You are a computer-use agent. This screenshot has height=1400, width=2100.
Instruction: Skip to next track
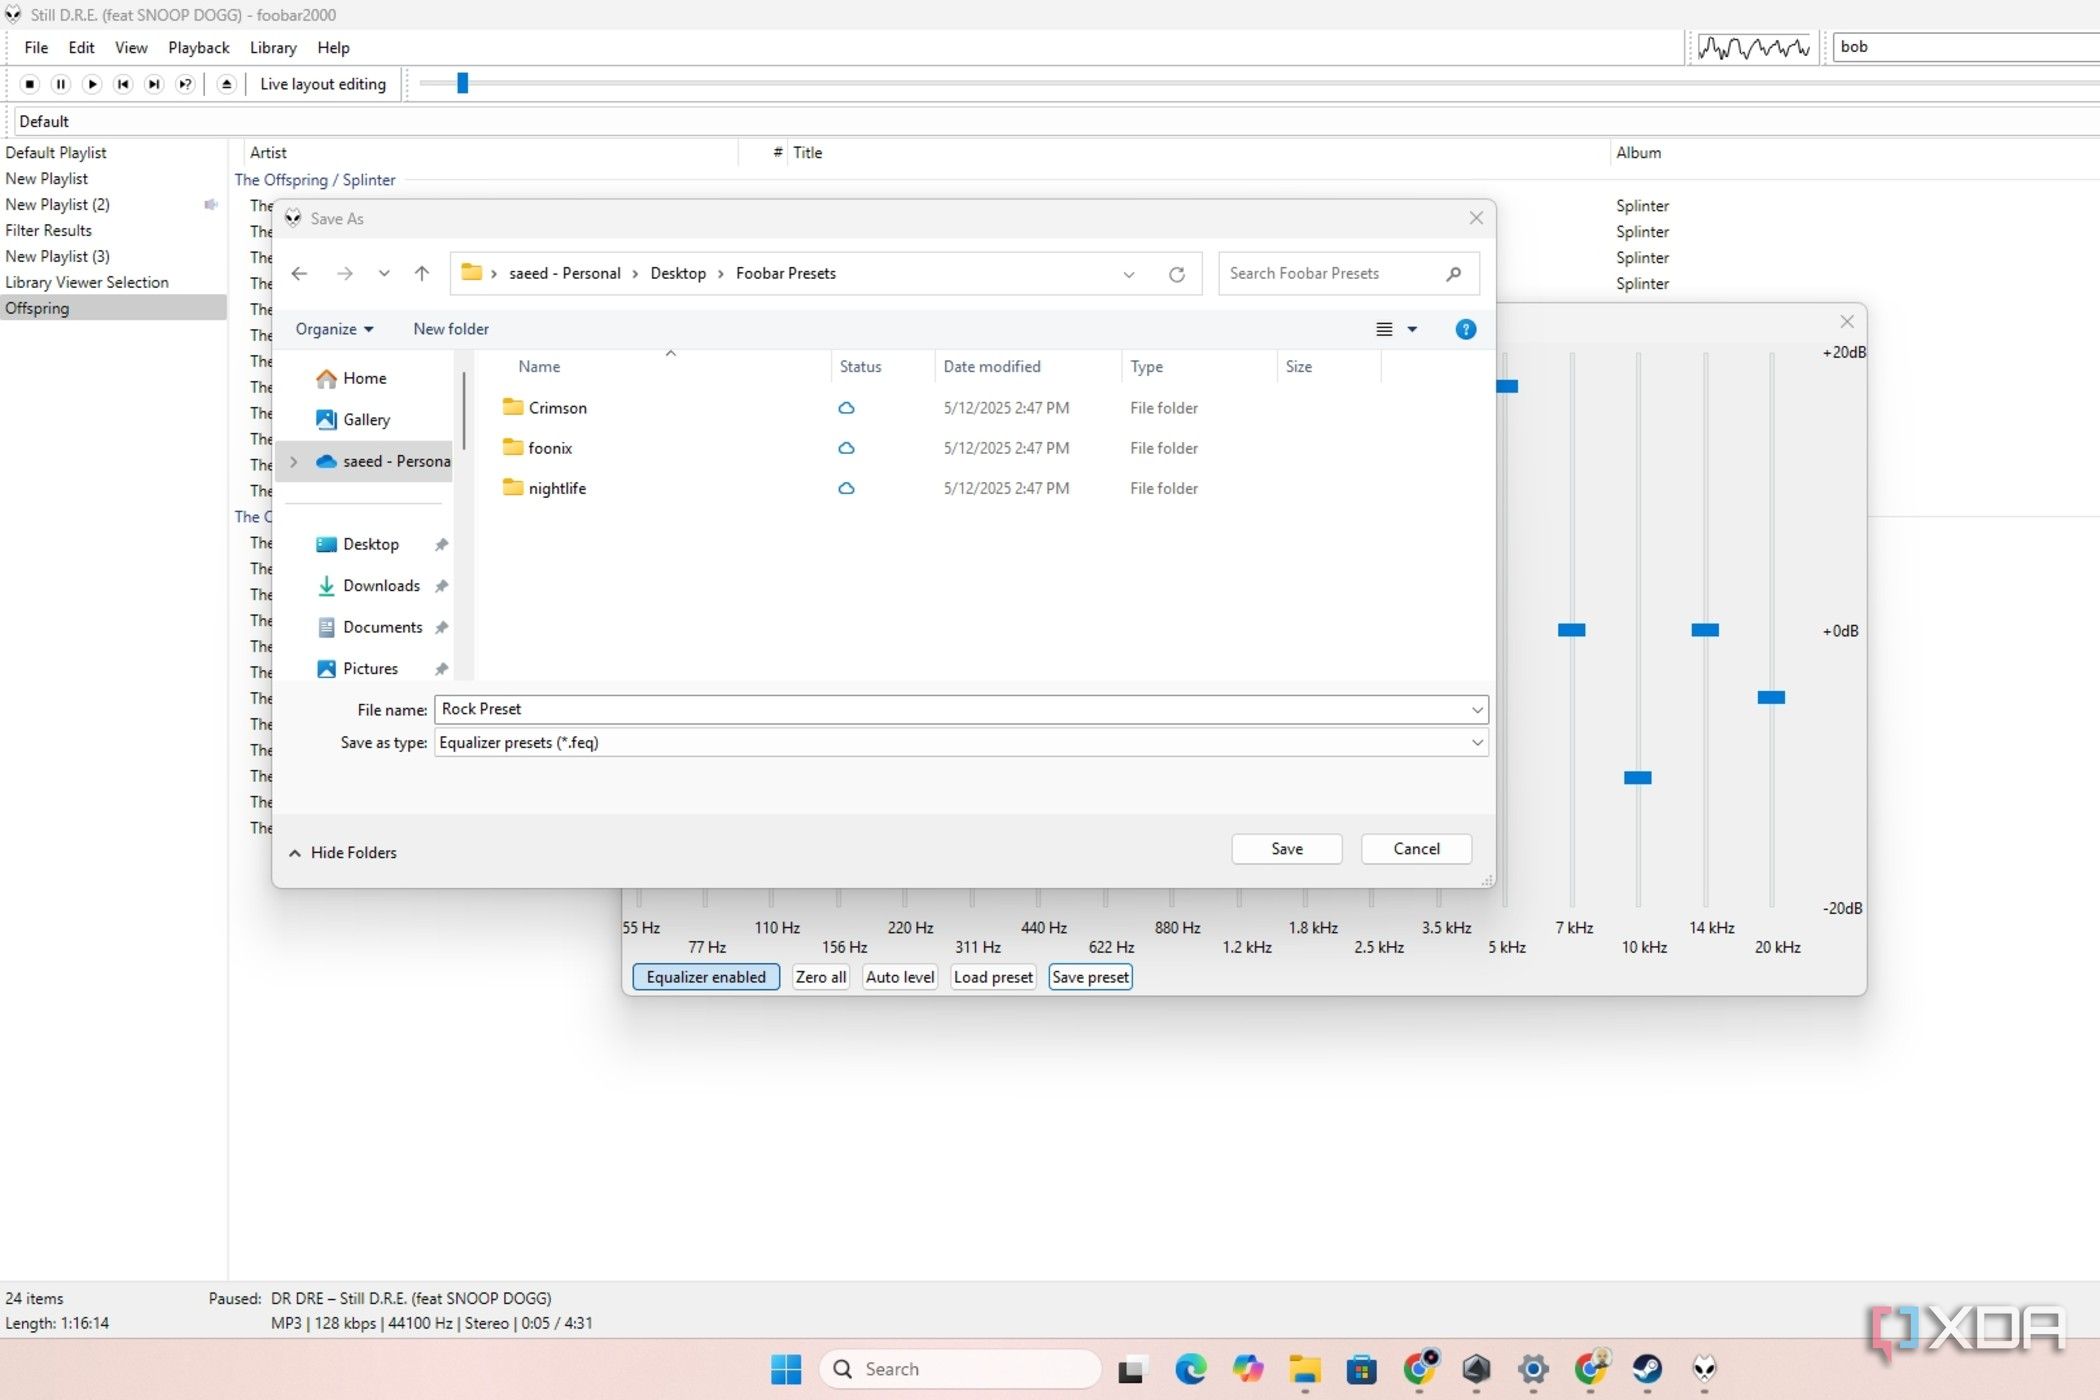pyautogui.click(x=154, y=84)
